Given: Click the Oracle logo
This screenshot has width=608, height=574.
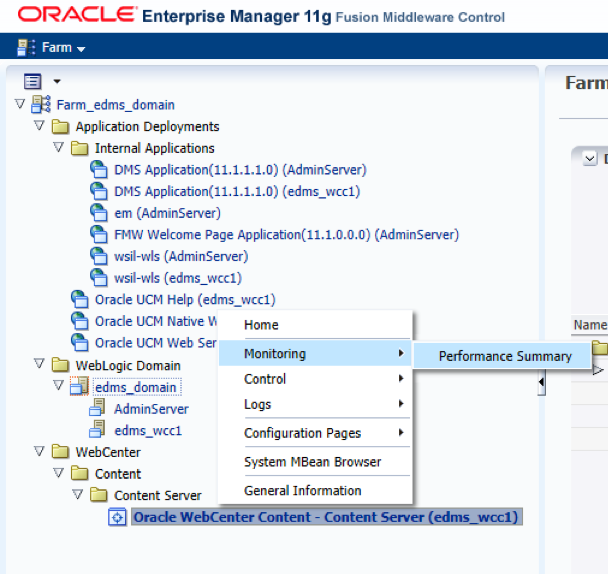Looking at the screenshot, I should pos(77,15).
